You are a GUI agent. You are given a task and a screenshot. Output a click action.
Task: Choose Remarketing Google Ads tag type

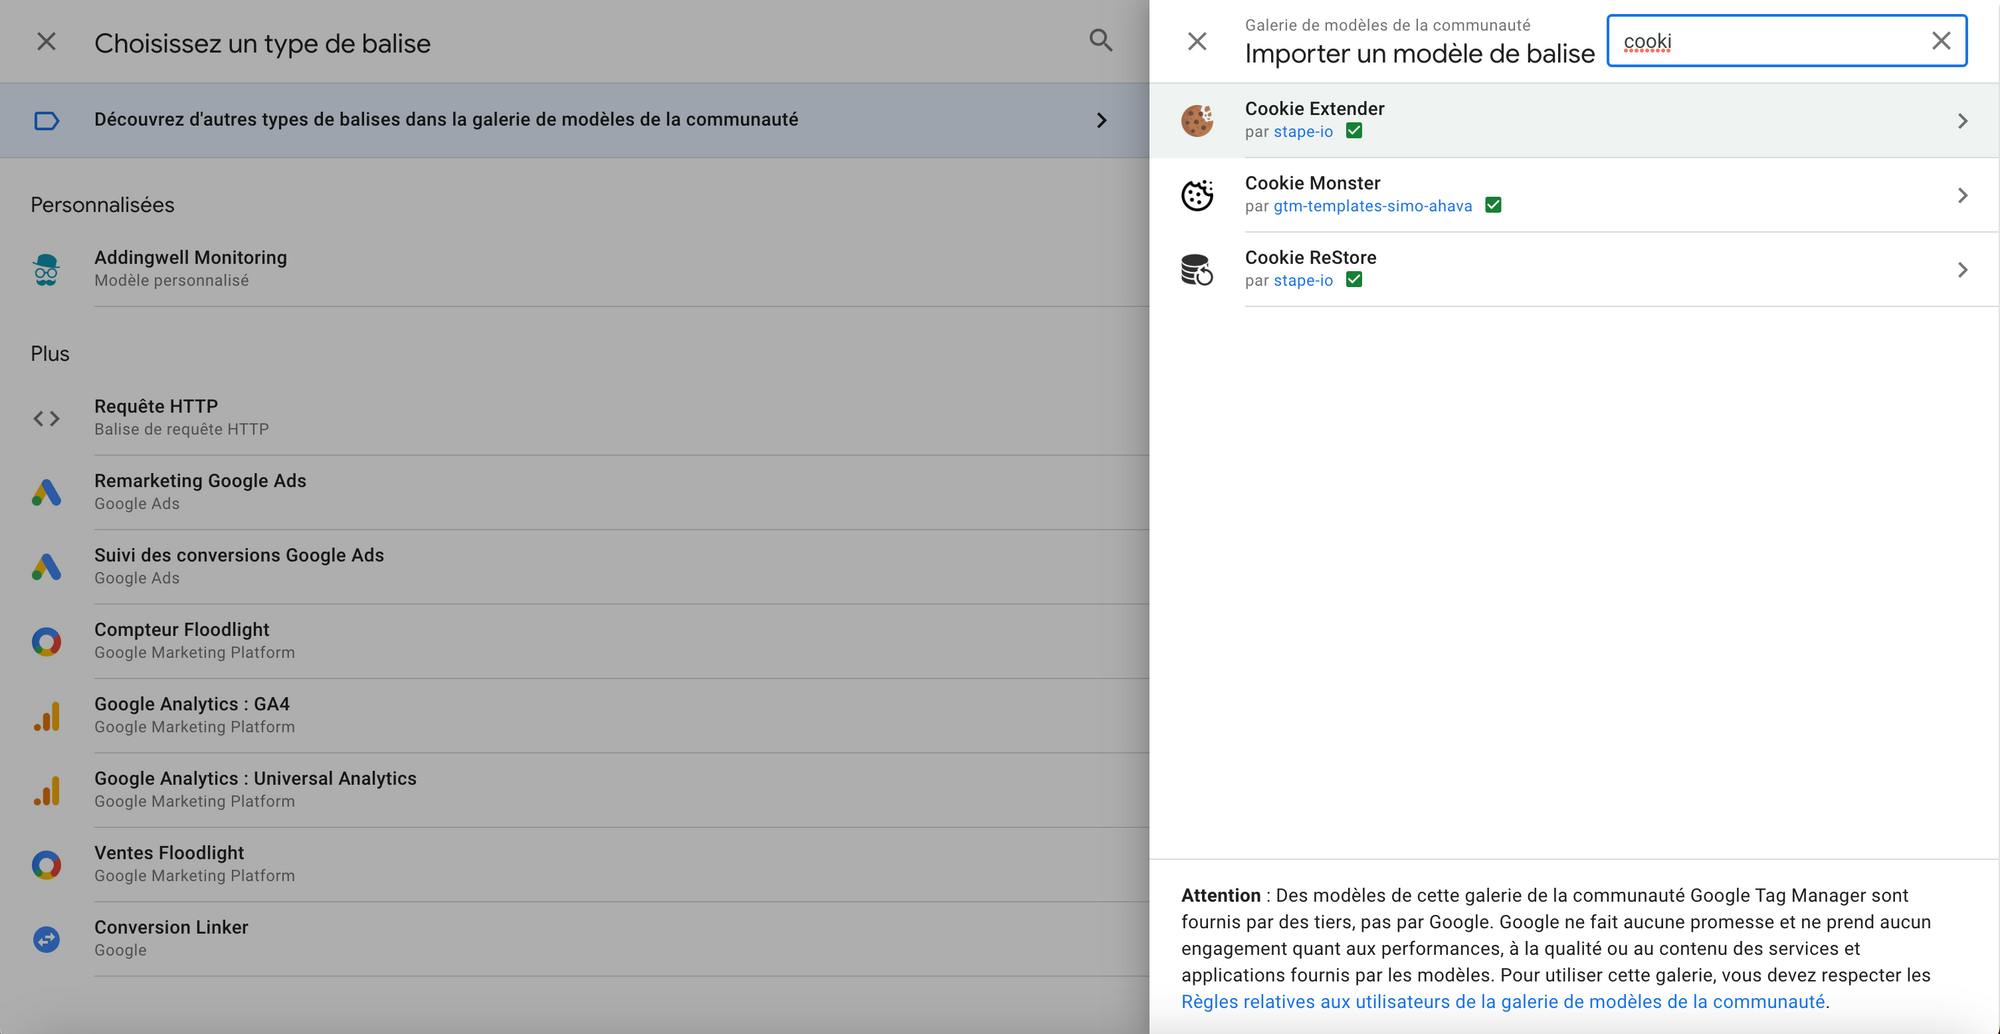[574, 492]
